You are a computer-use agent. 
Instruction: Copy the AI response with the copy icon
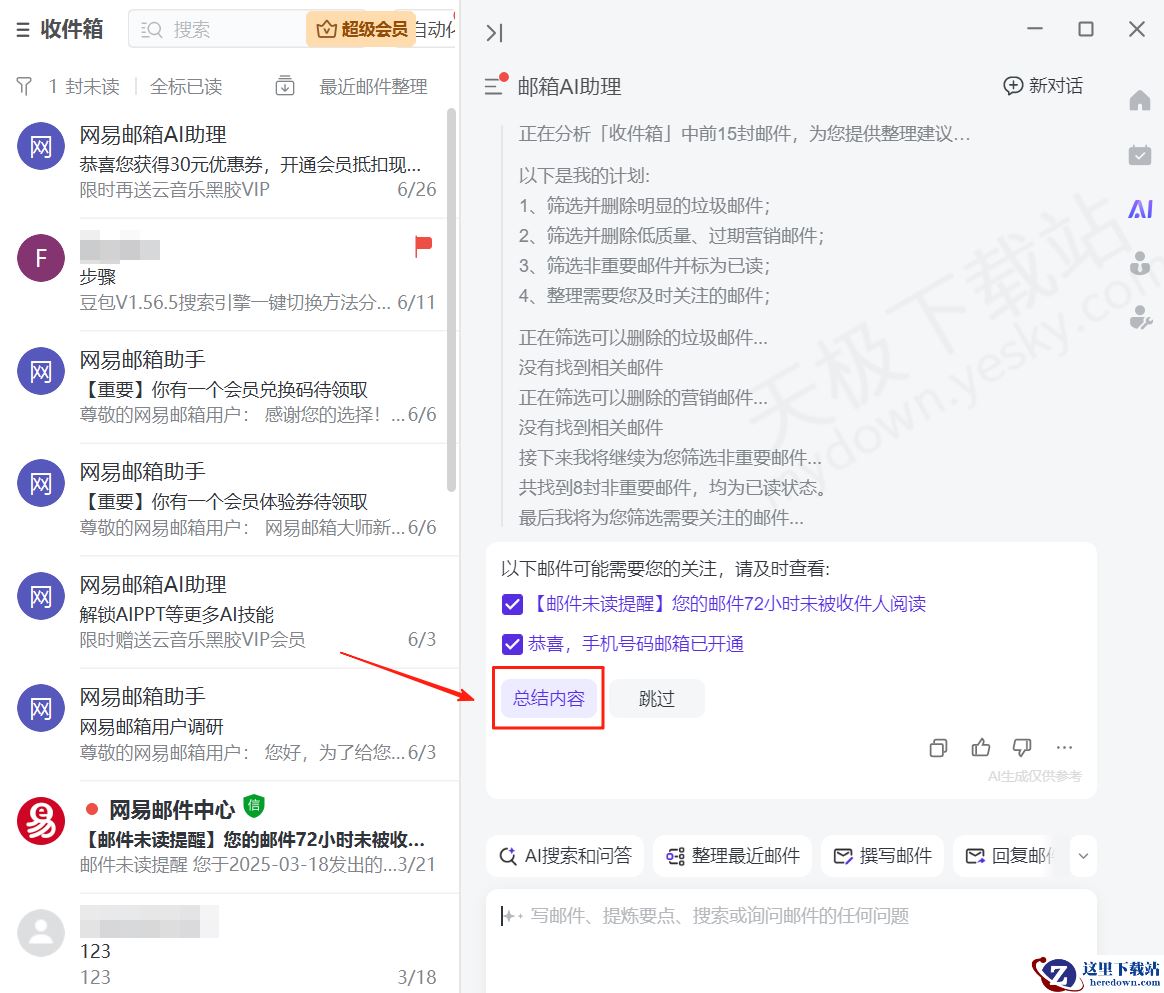[938, 747]
